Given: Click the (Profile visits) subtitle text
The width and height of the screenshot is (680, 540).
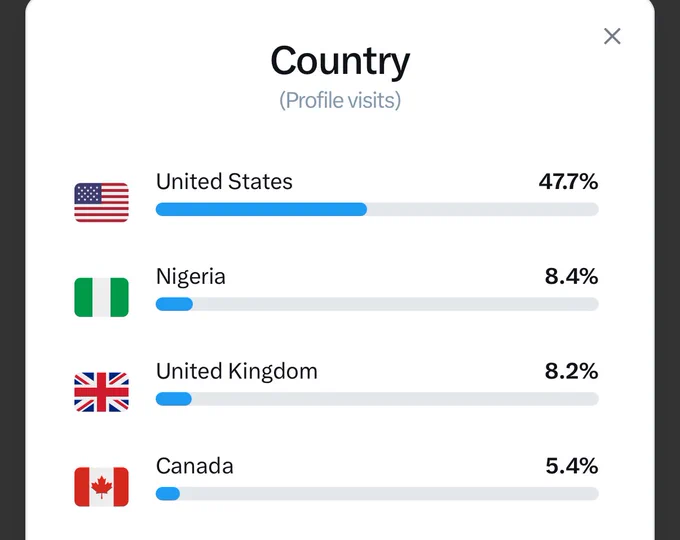Looking at the screenshot, I should pyautogui.click(x=340, y=101).
